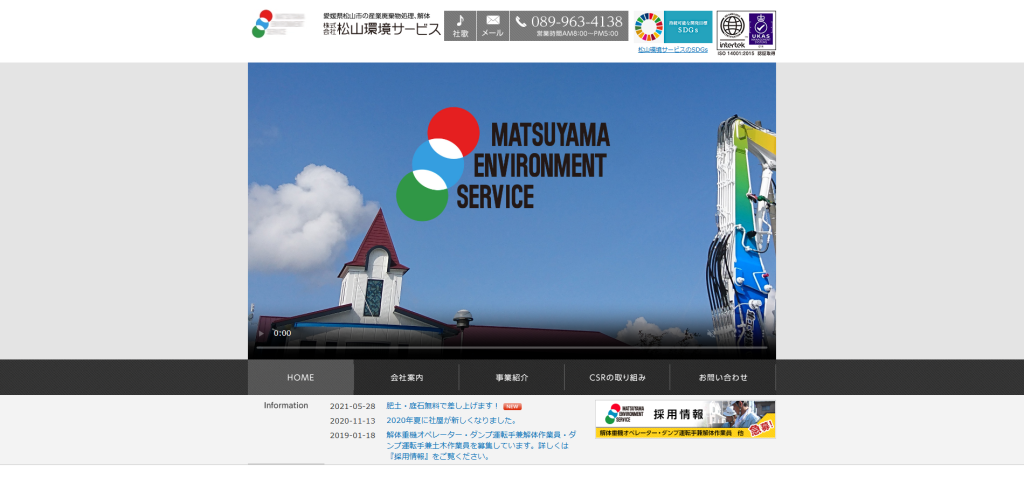This screenshot has height=485, width=1024.
Task: Click the 採用情報 recruitment banner
Action: [685, 419]
